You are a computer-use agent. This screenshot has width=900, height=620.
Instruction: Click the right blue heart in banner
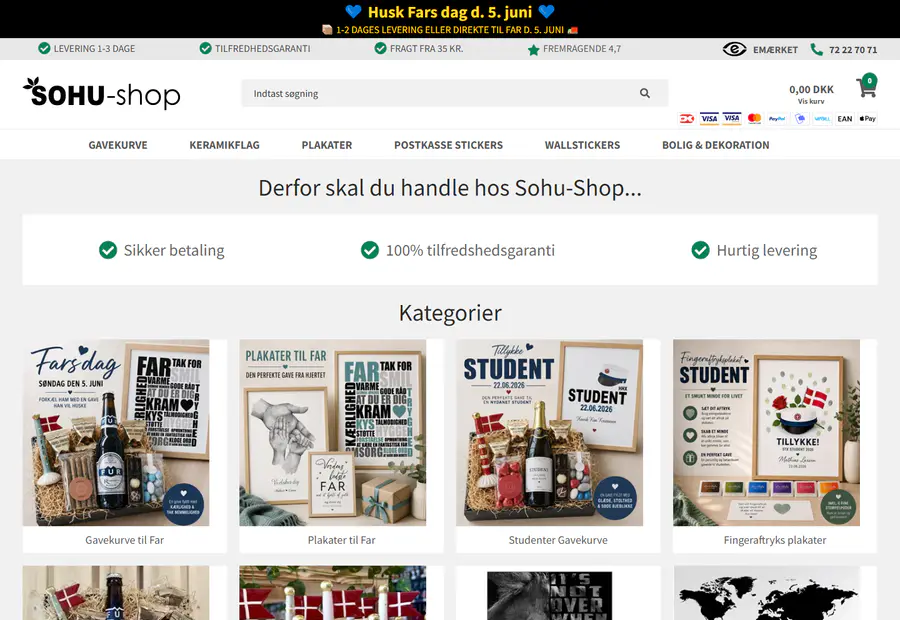[546, 11]
